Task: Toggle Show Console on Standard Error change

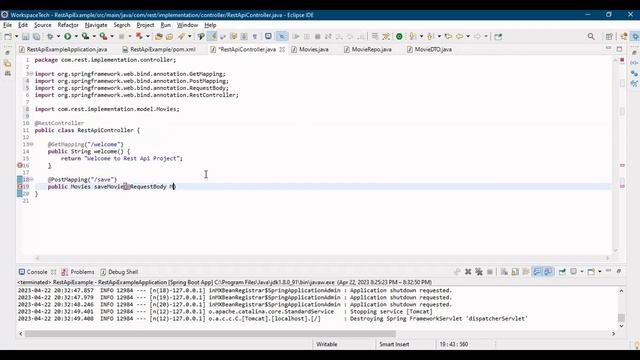Action: (548, 272)
